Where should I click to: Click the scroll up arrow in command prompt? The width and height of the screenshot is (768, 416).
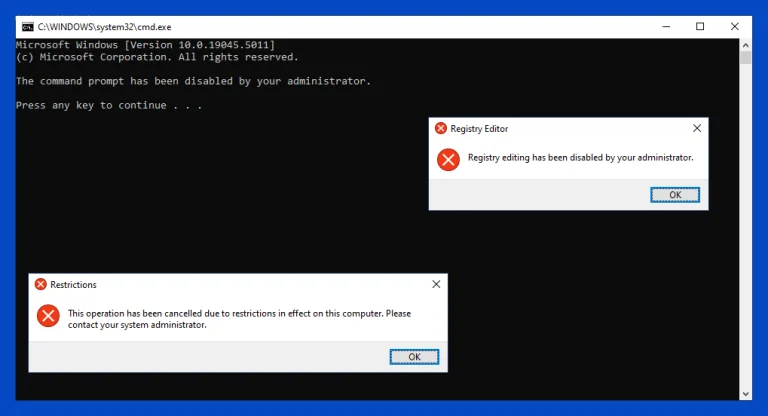tap(745, 45)
